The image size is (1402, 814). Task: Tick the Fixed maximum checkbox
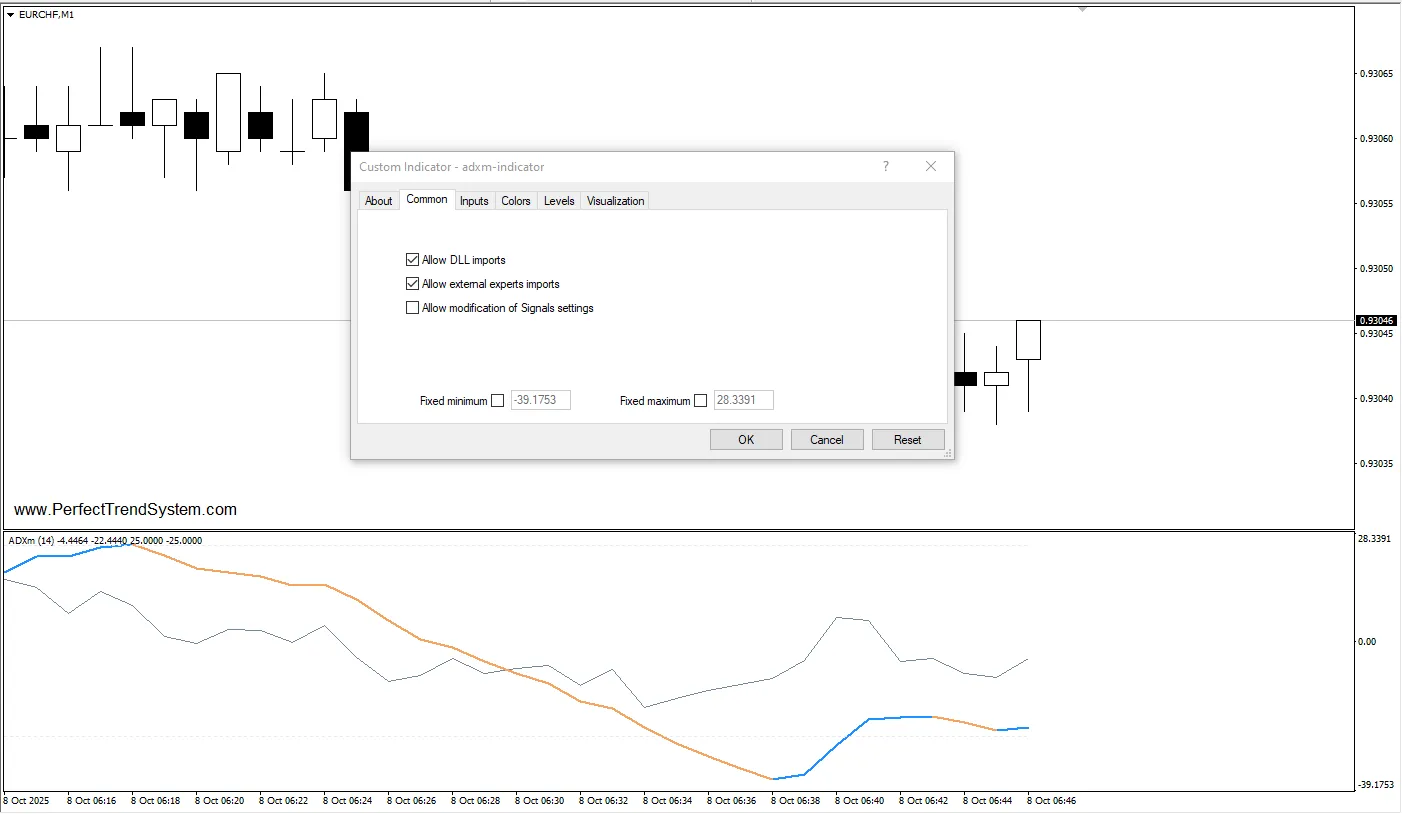pyautogui.click(x=700, y=401)
